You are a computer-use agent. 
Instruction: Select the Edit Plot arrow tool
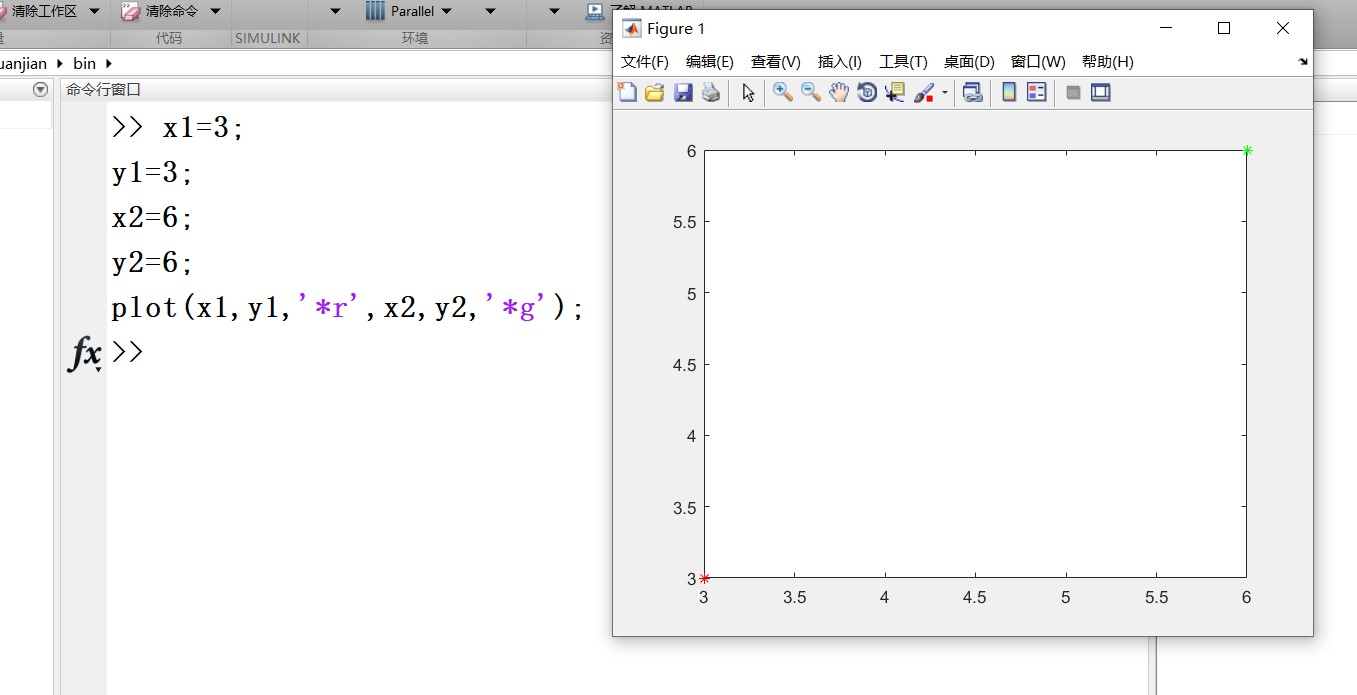748,93
